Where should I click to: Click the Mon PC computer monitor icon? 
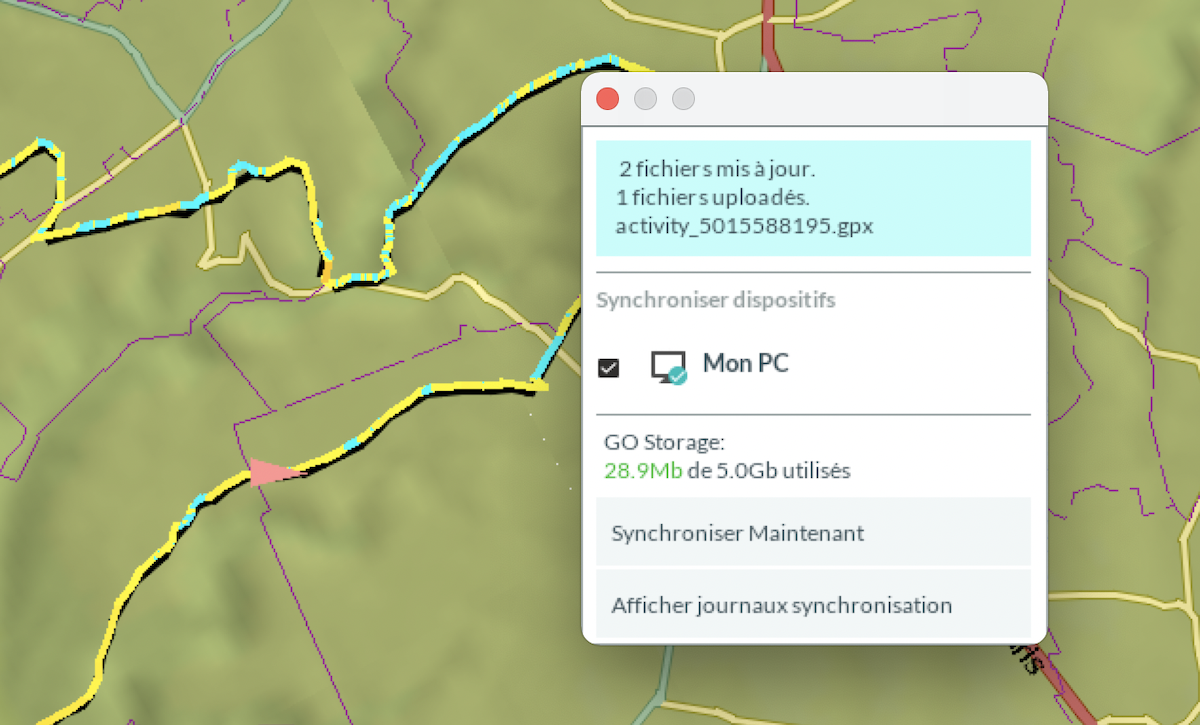tap(668, 367)
